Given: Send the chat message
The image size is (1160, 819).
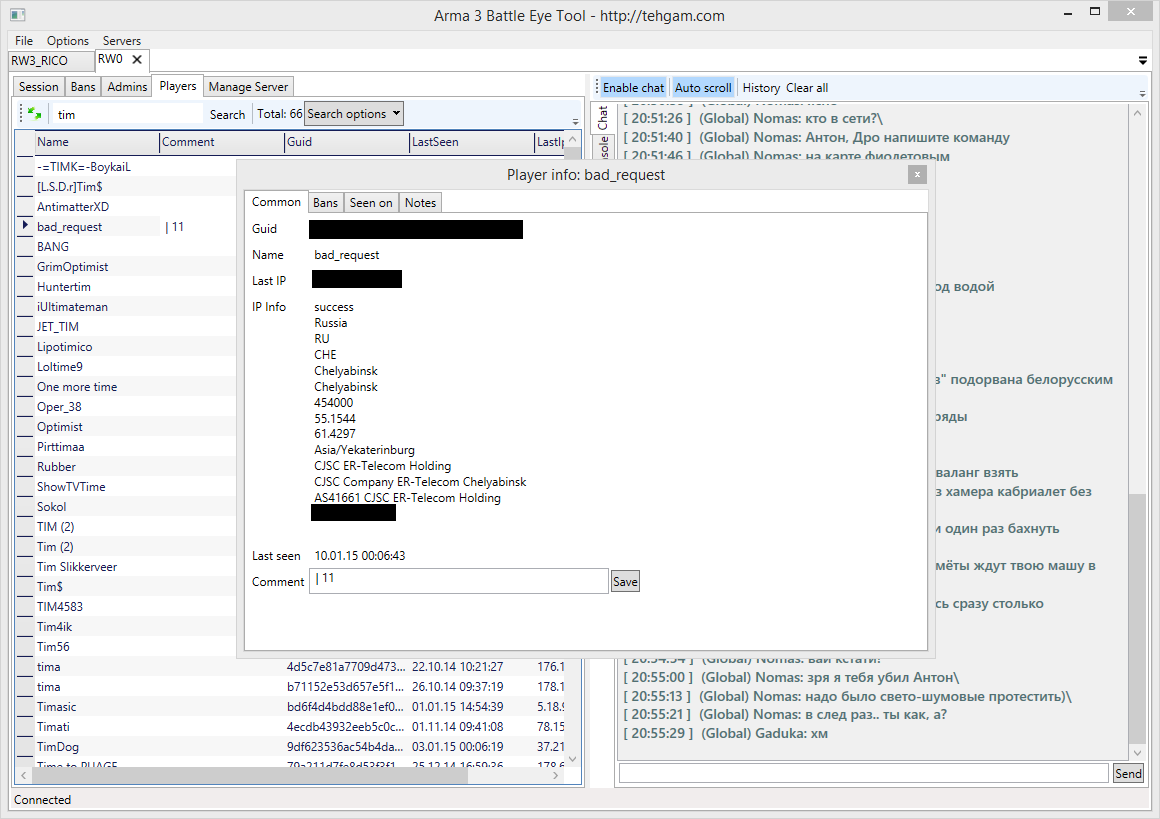Looking at the screenshot, I should [1128, 774].
